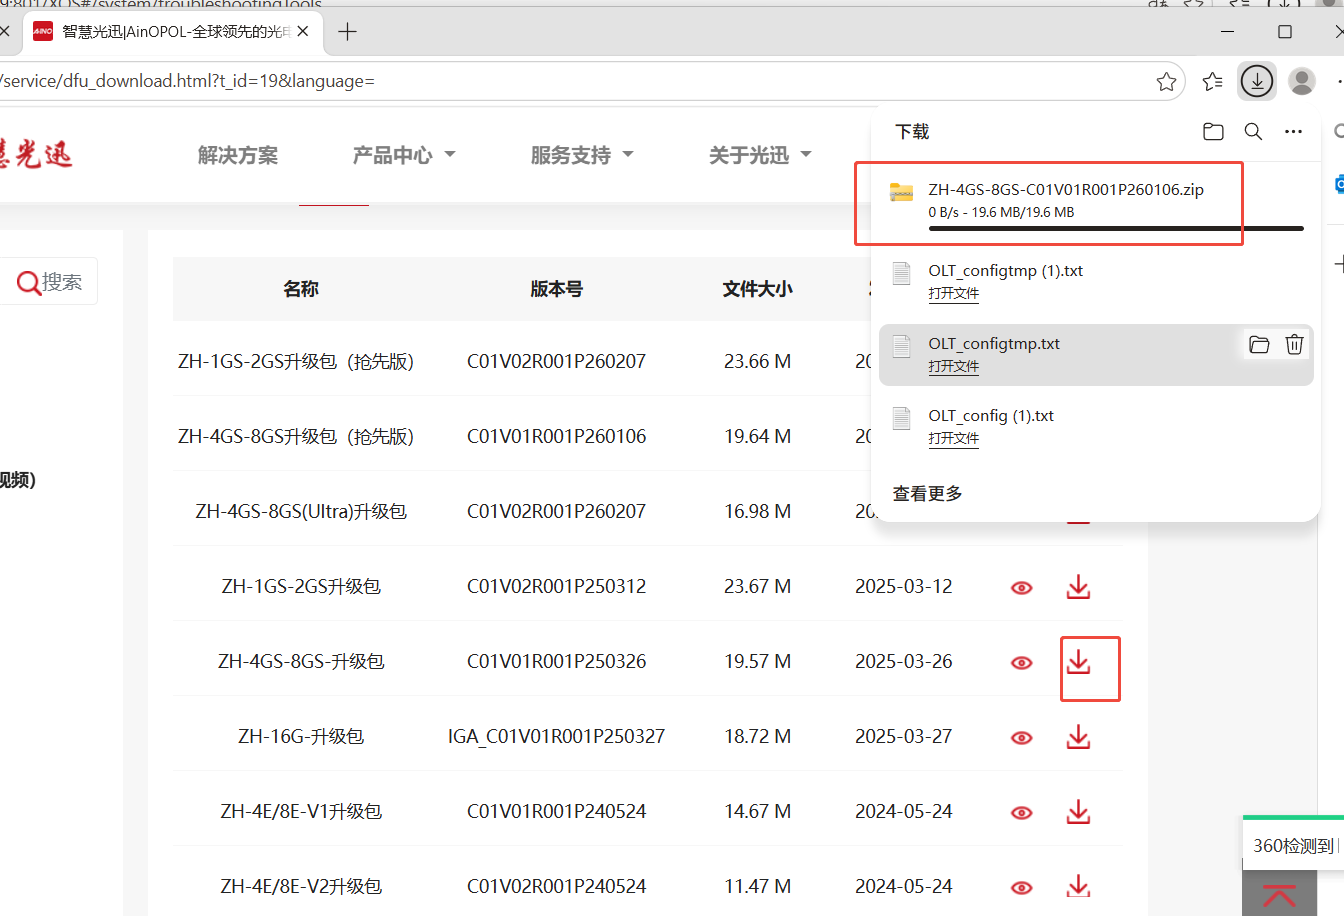The width and height of the screenshot is (1344, 916).
Task: Preview ZH-4GS-8GS-升级包 with eye icon
Action: 1021,663
